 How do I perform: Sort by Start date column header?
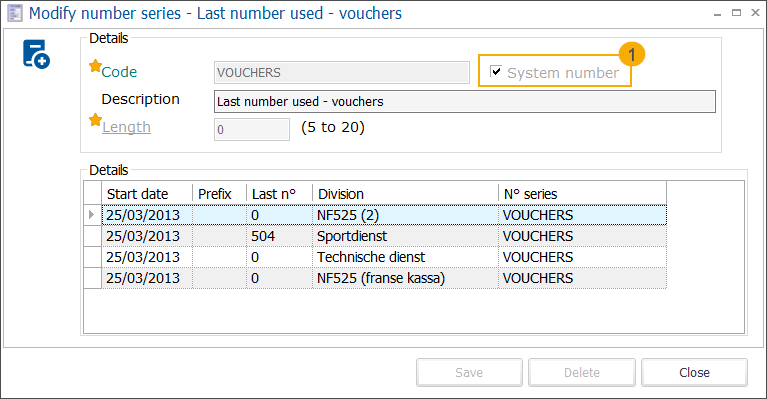147,194
